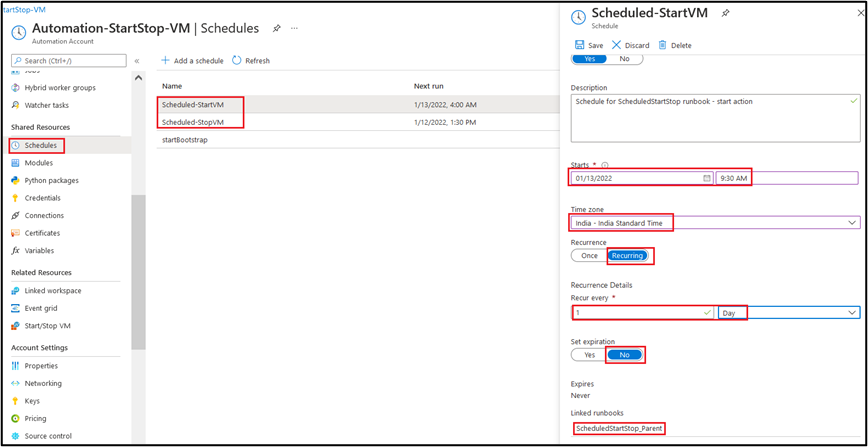
Task: Click the Properties bars icon
Action: (16, 366)
